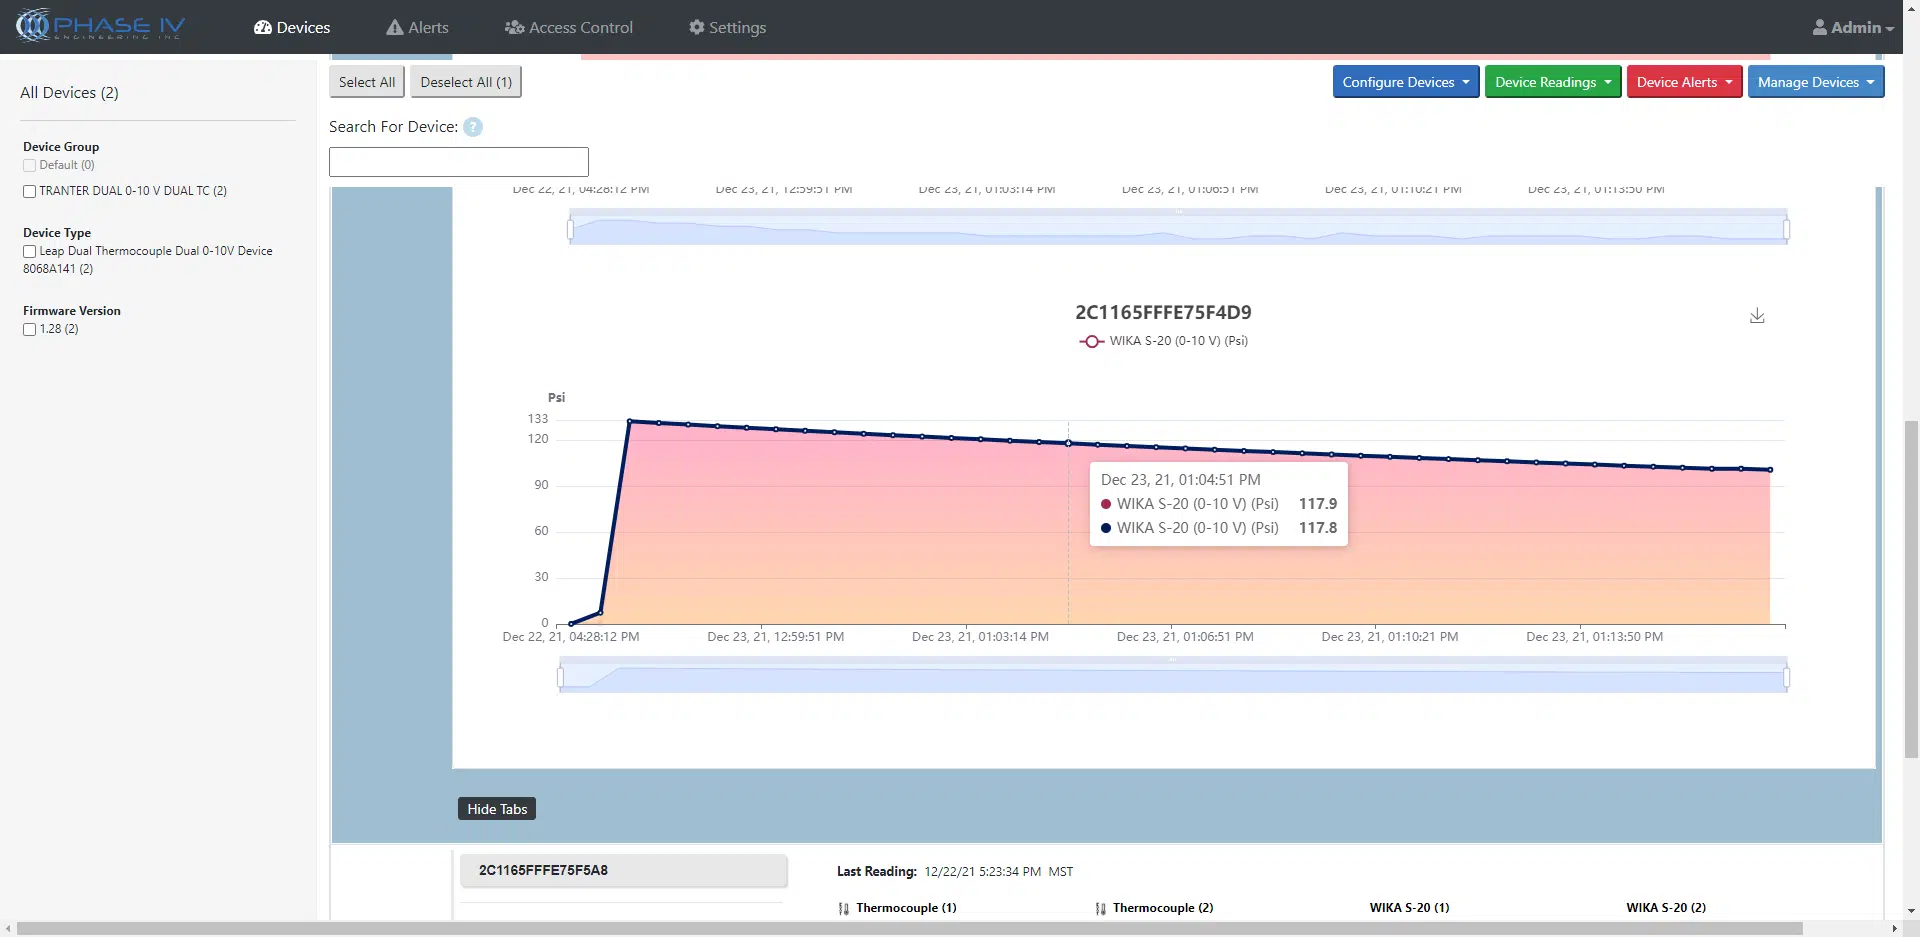Click chart title 2C1165FFFE75F4D9
The width and height of the screenshot is (1920, 937).
click(x=1163, y=312)
